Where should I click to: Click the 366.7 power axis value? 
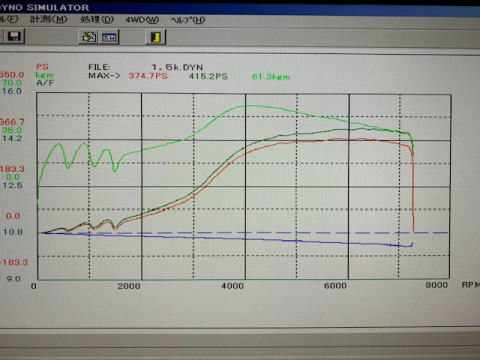tap(12, 122)
